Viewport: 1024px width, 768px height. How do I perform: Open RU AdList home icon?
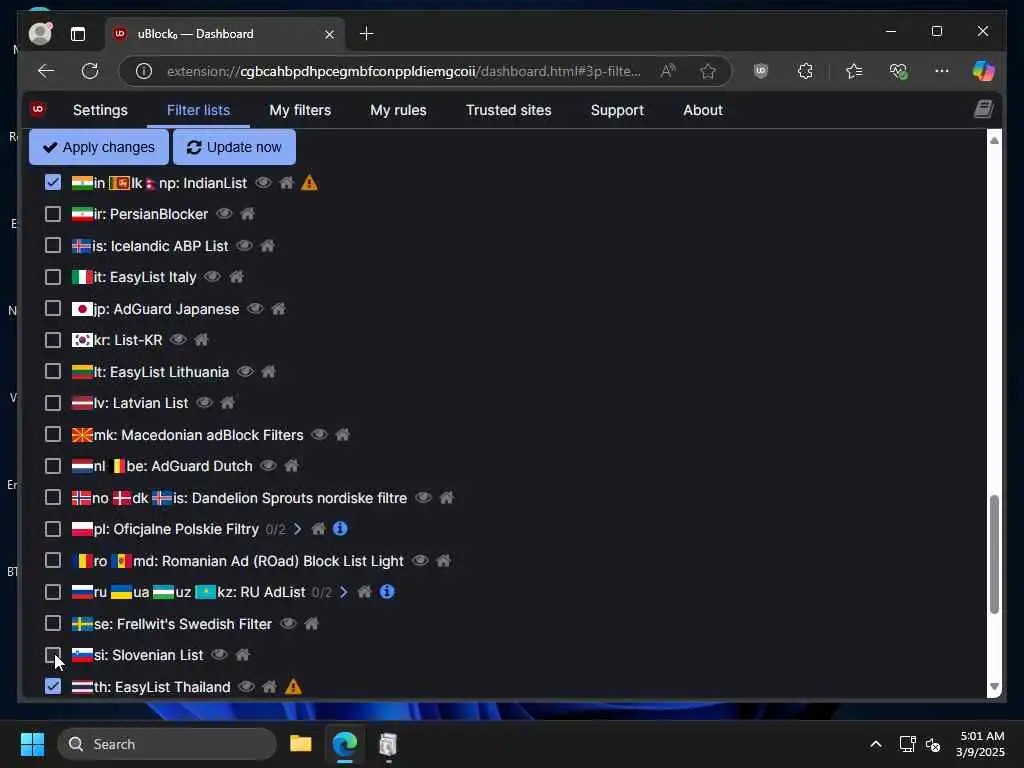pos(364,592)
